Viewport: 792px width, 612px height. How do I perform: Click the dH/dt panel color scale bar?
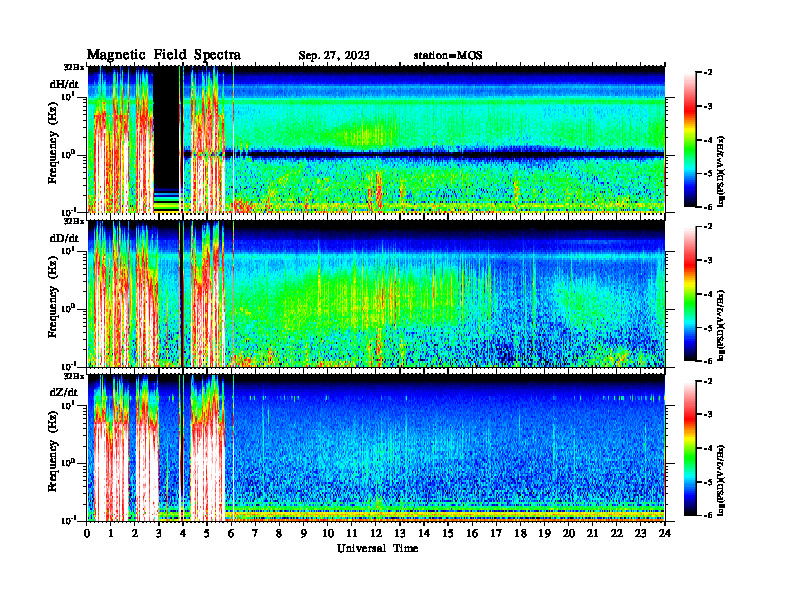point(690,140)
